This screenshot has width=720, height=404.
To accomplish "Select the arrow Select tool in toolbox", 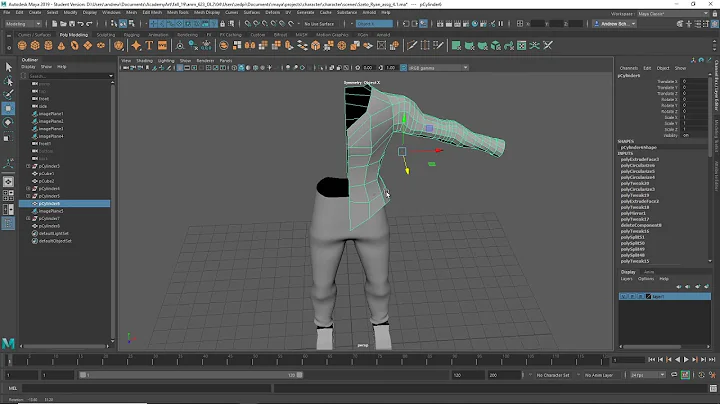I will coord(8,69).
